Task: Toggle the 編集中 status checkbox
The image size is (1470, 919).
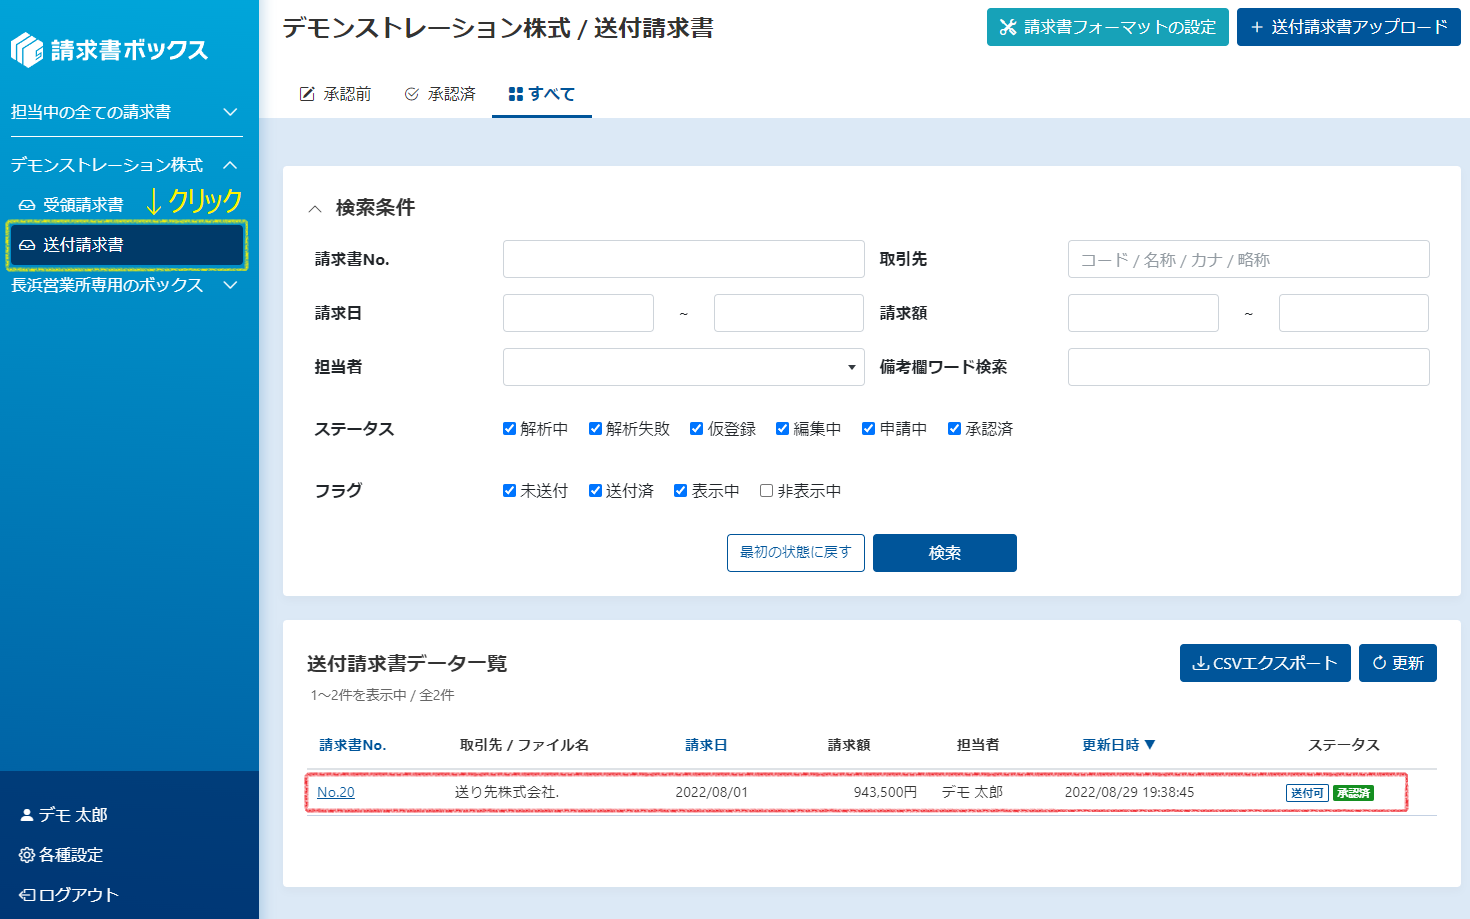Action: (782, 429)
